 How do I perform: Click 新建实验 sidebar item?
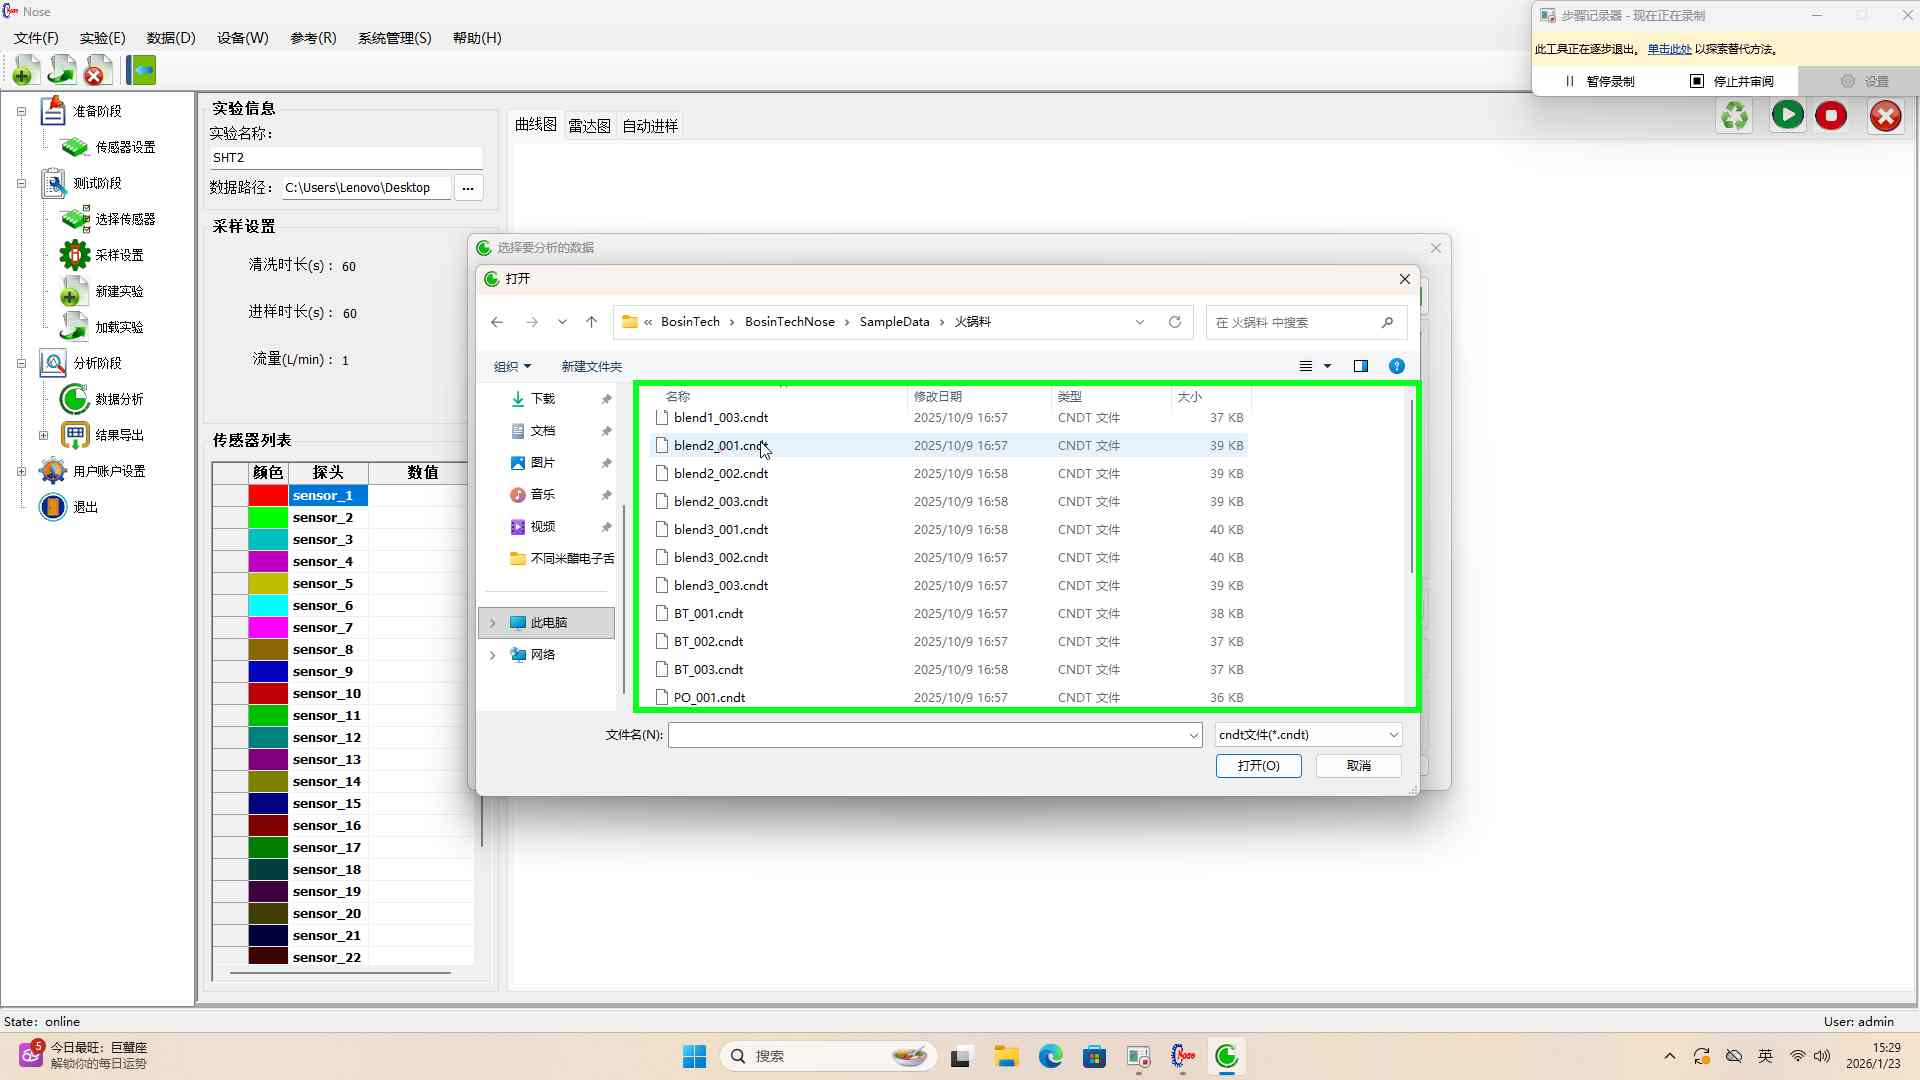pyautogui.click(x=118, y=291)
